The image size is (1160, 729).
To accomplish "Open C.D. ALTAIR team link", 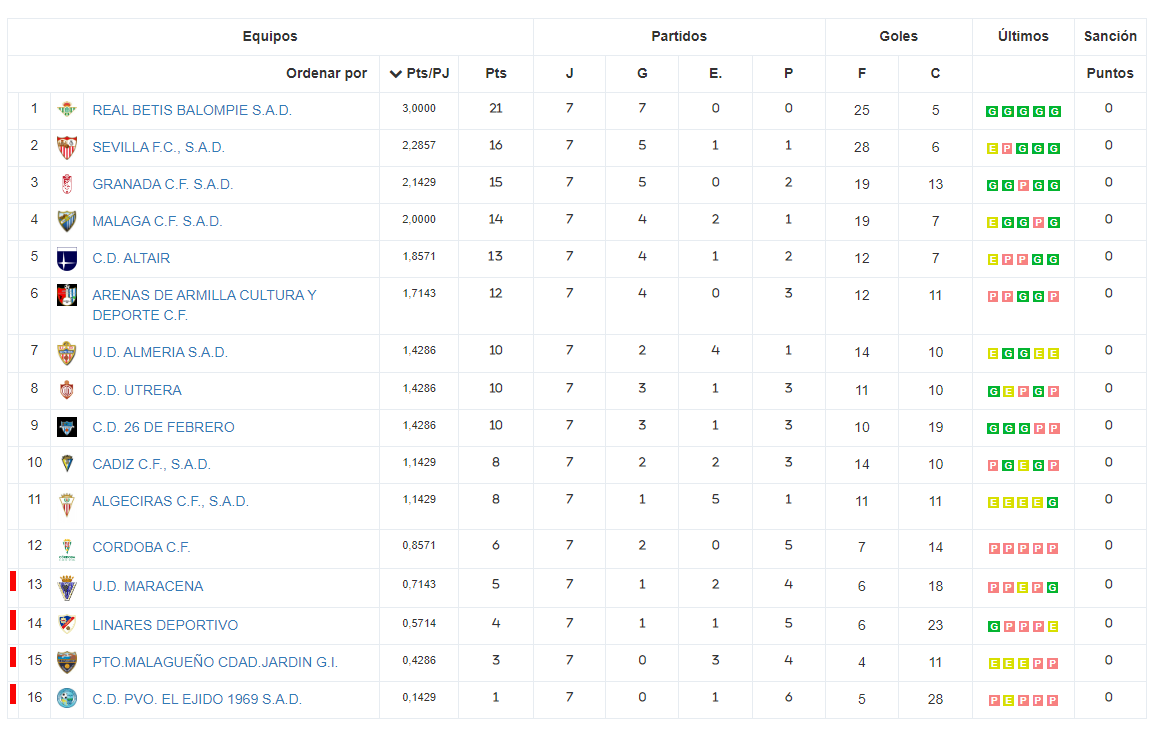I will point(131,258).
